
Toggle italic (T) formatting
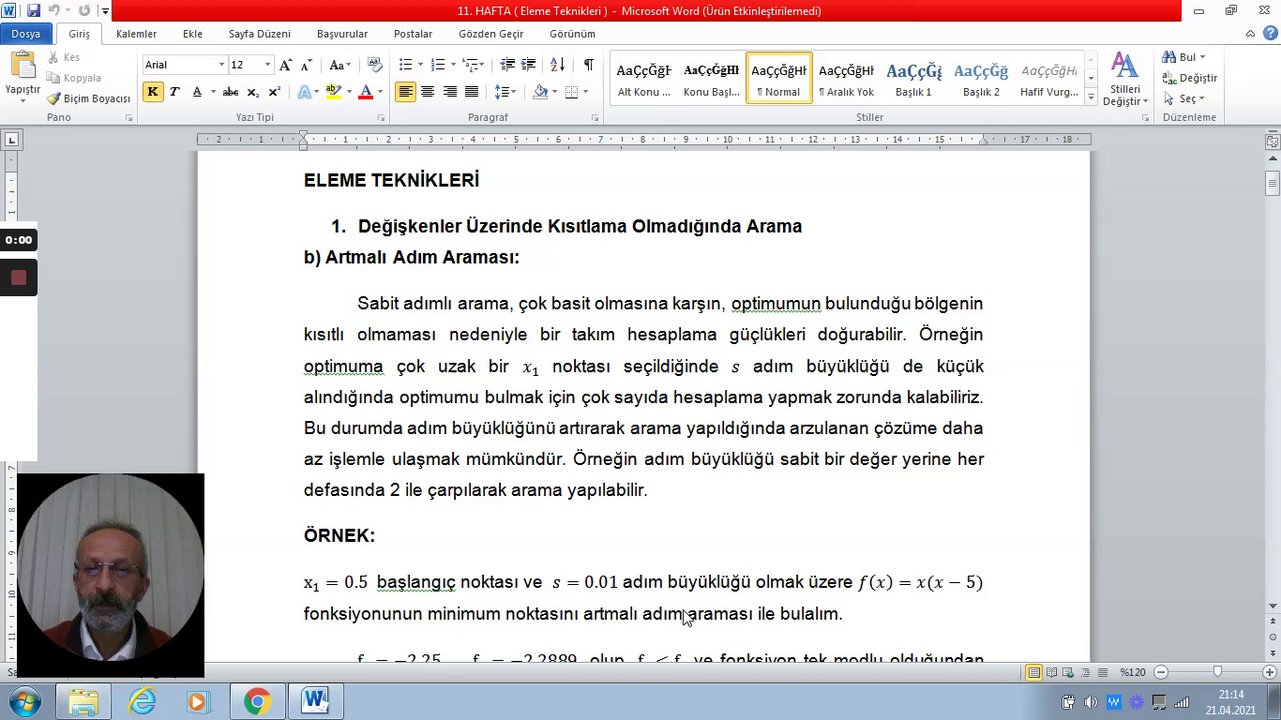pyautogui.click(x=174, y=92)
